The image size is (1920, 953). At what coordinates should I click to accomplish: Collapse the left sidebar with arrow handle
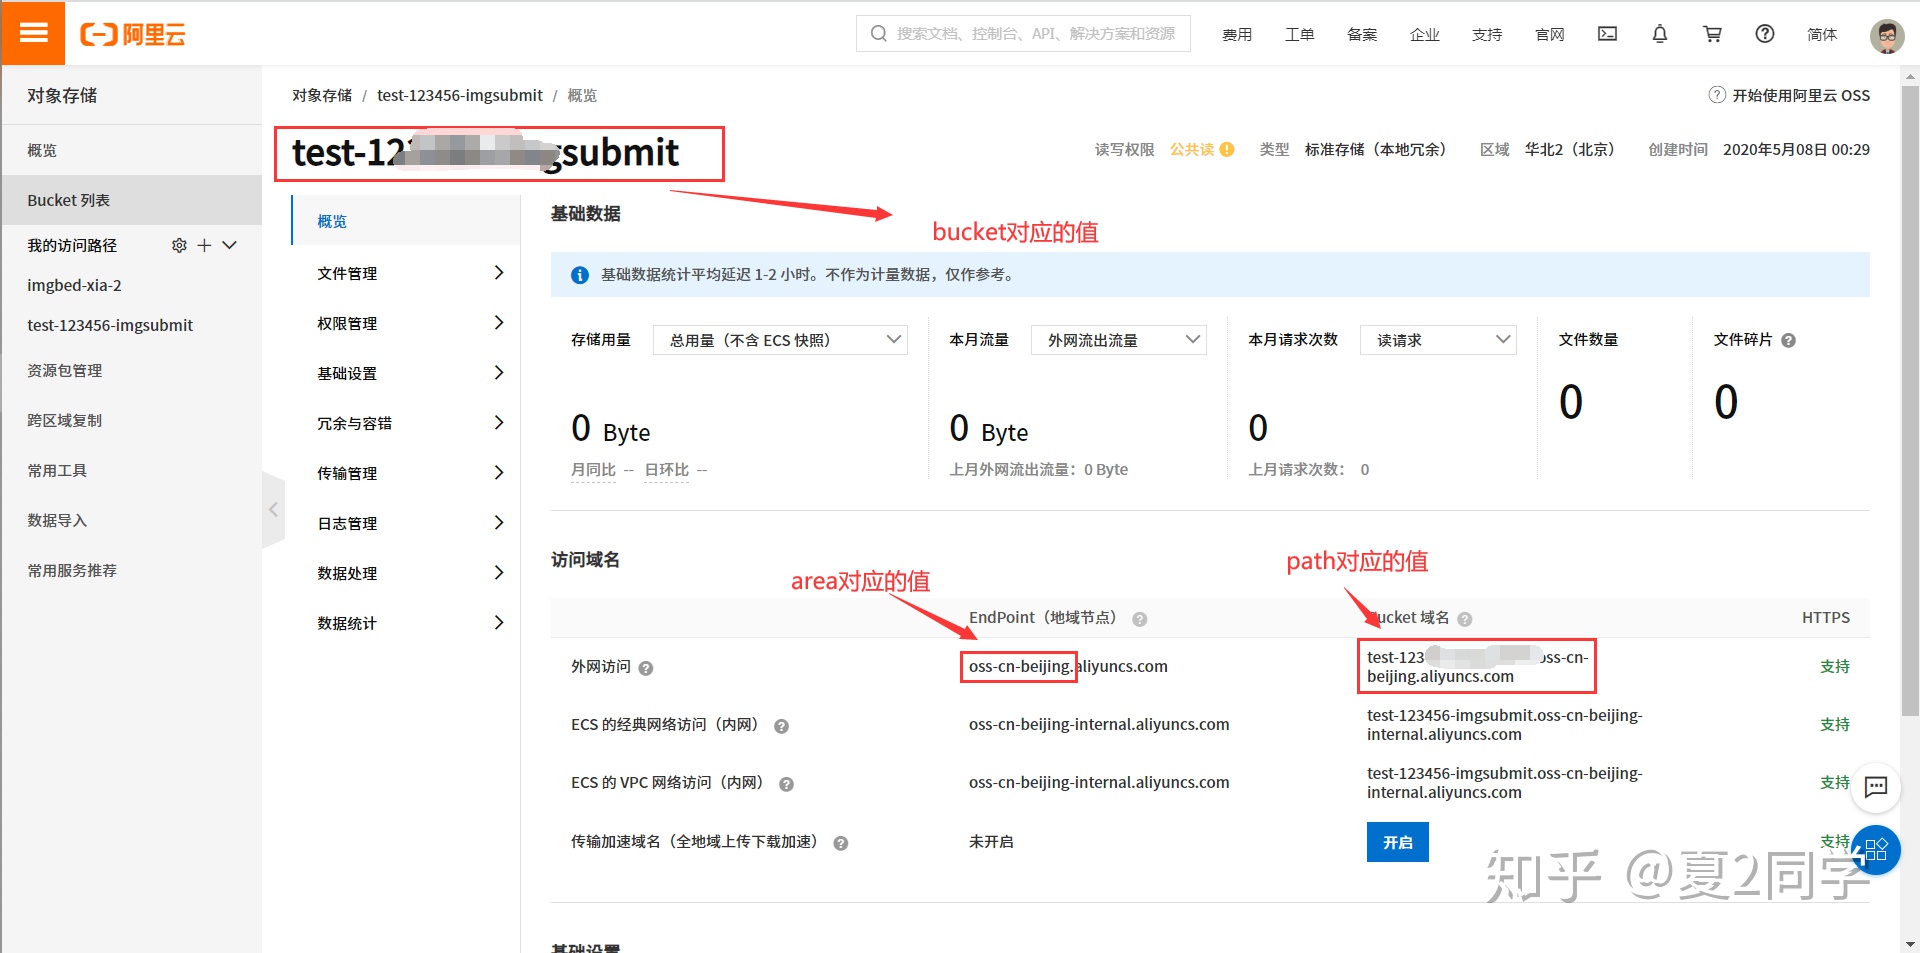[x=273, y=510]
